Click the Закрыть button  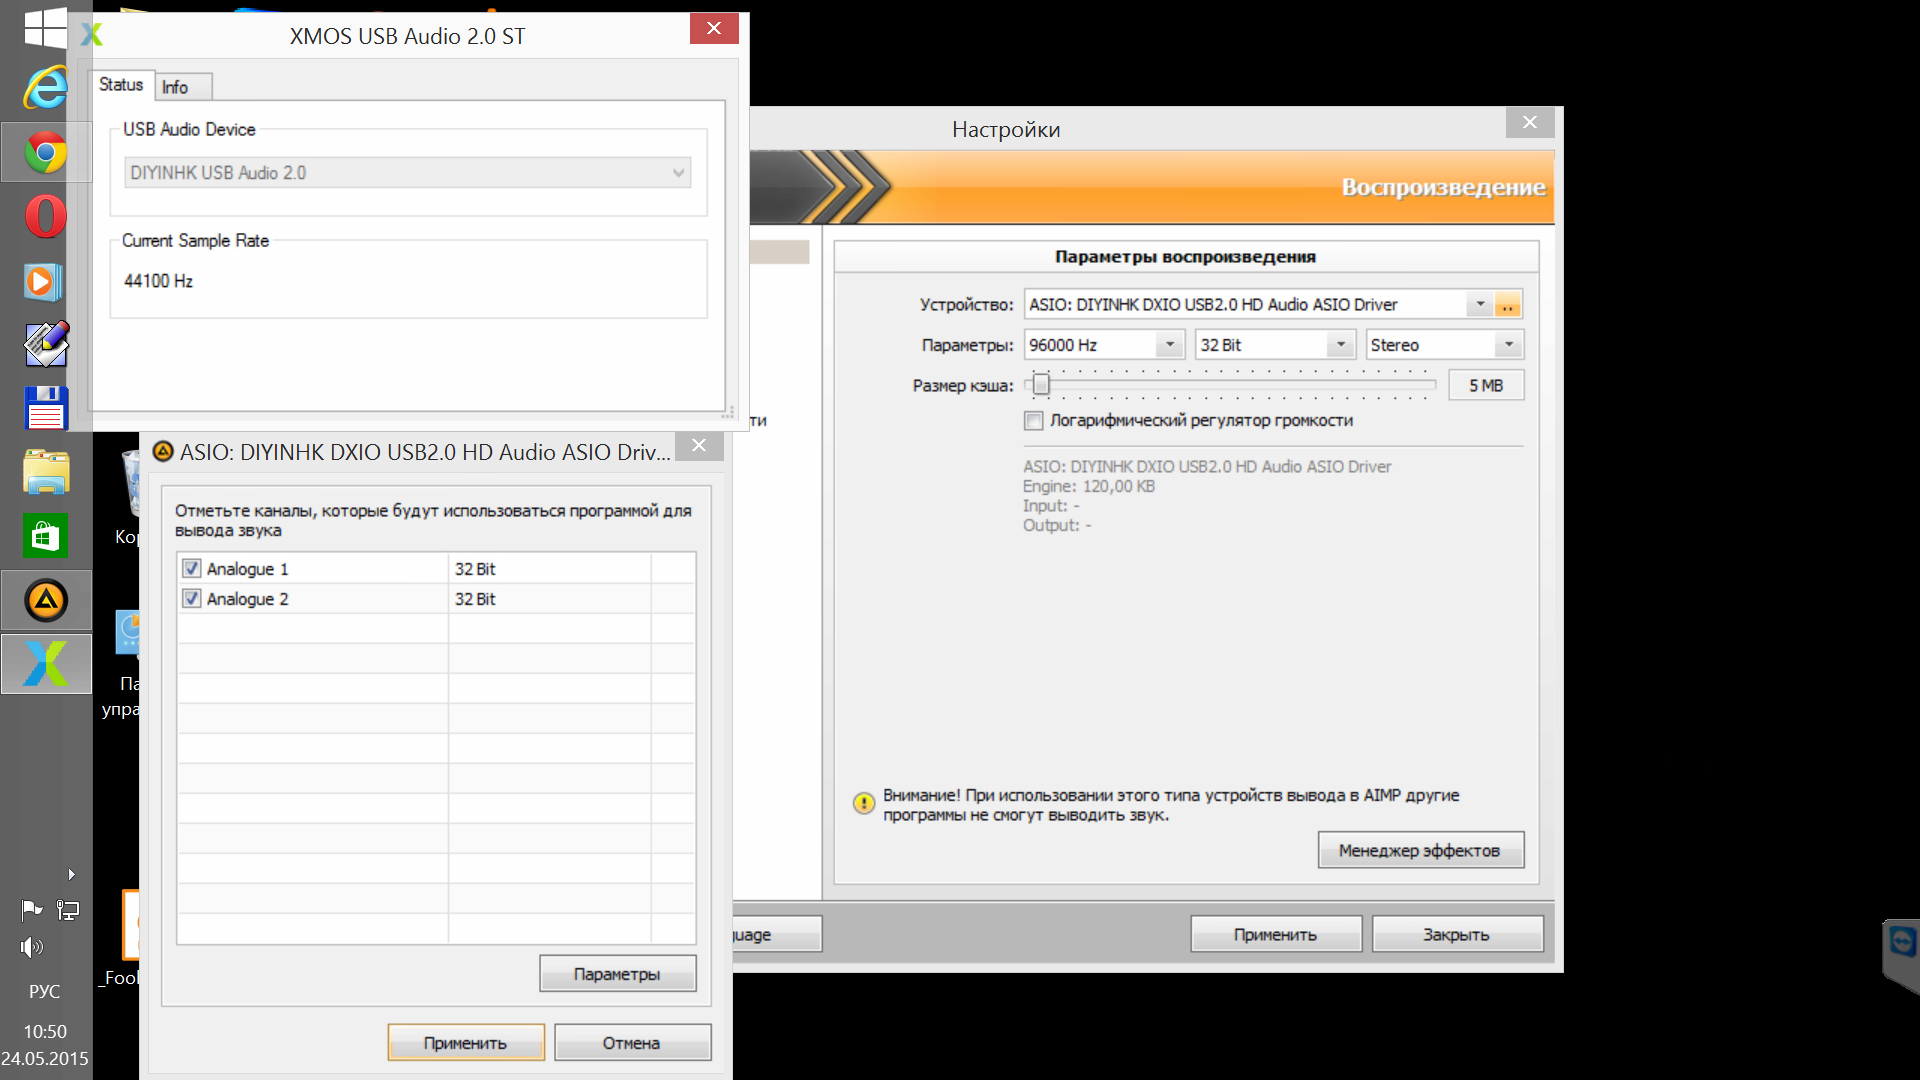pos(1457,934)
